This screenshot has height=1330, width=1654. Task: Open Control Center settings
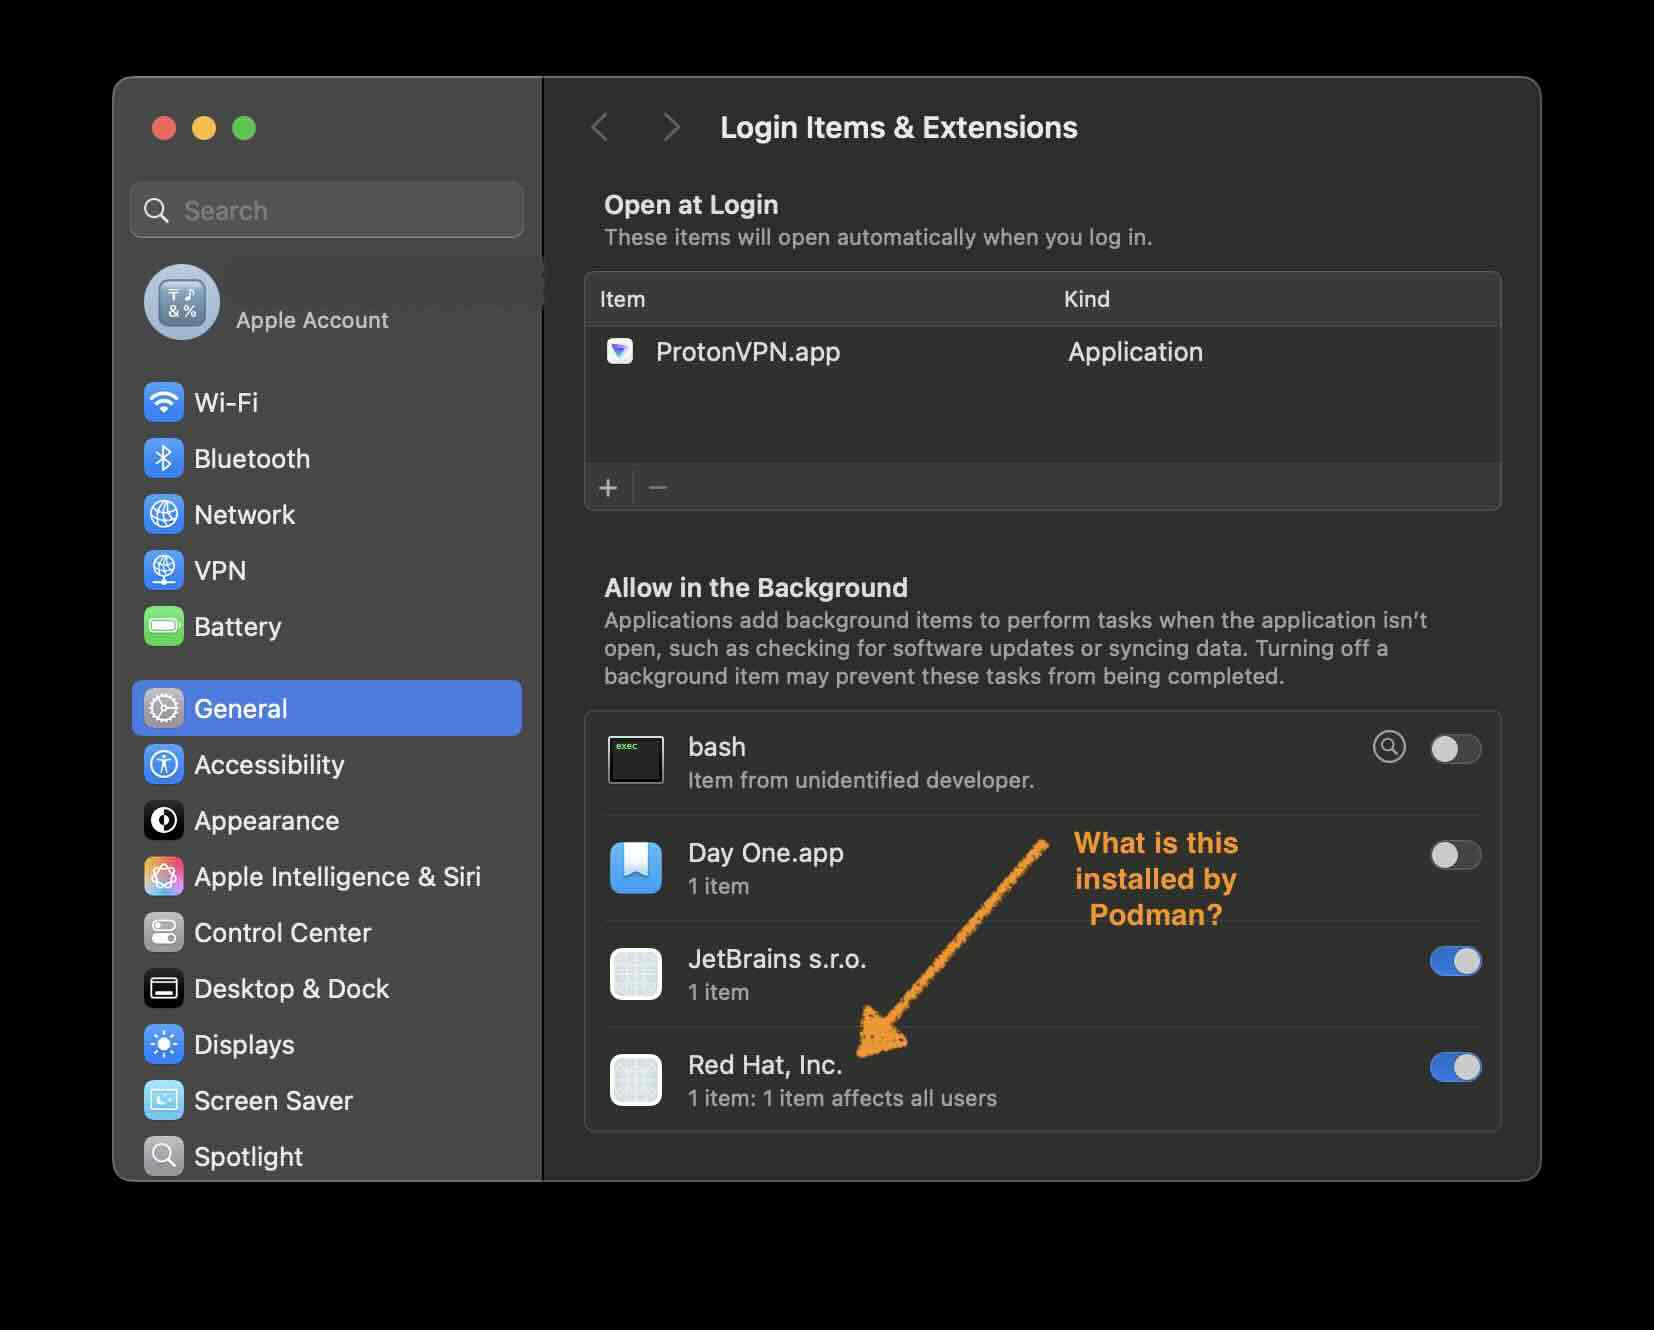tap(327, 932)
